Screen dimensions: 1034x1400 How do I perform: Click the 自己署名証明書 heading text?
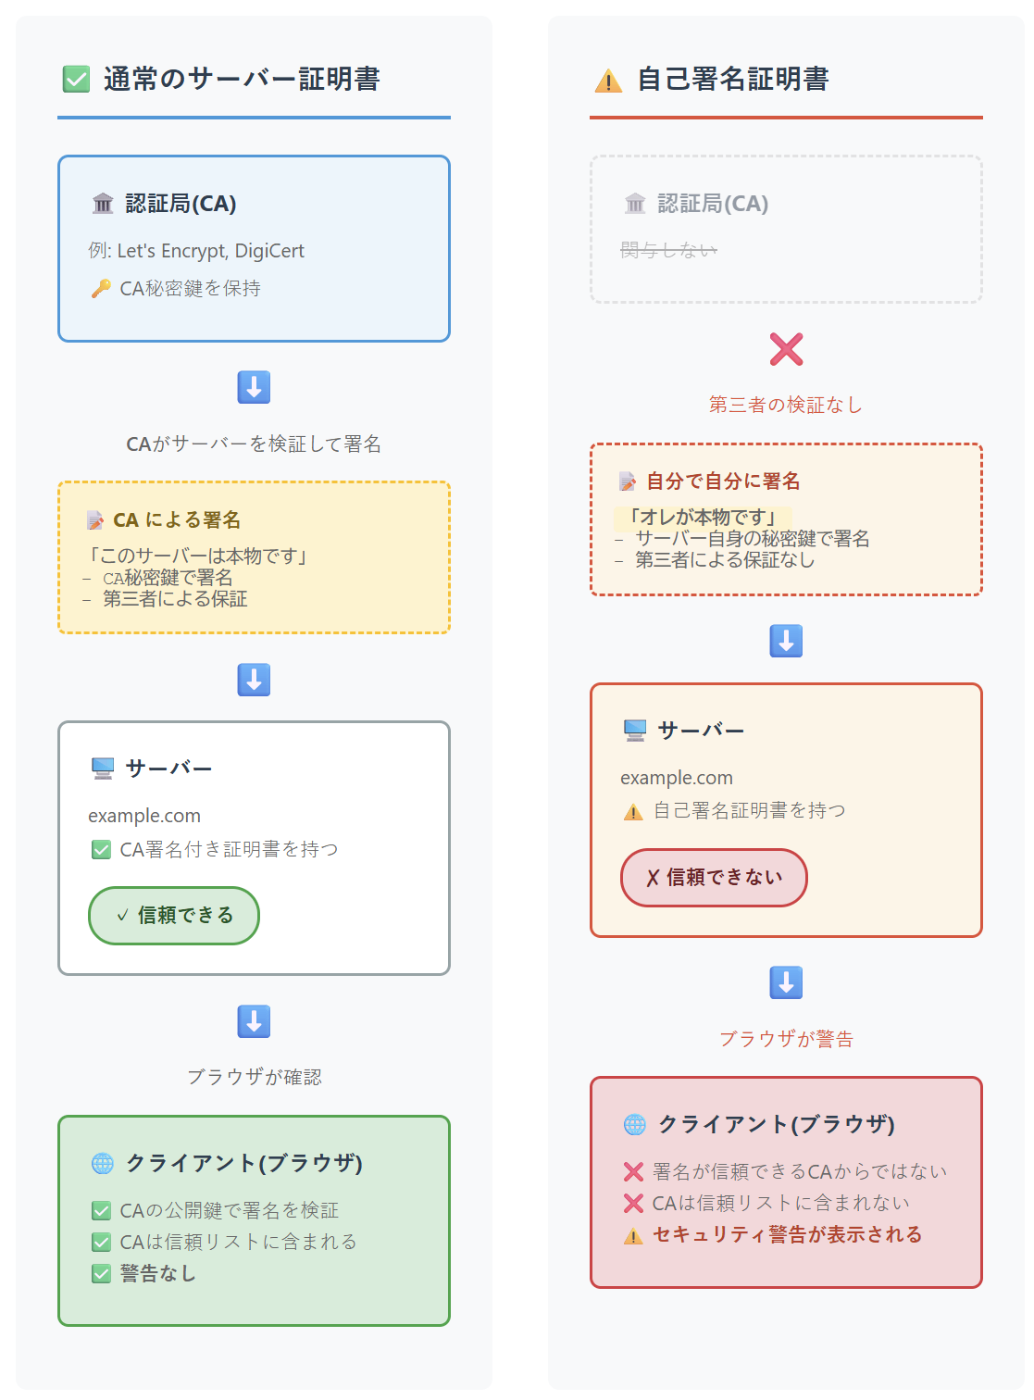click(x=733, y=79)
